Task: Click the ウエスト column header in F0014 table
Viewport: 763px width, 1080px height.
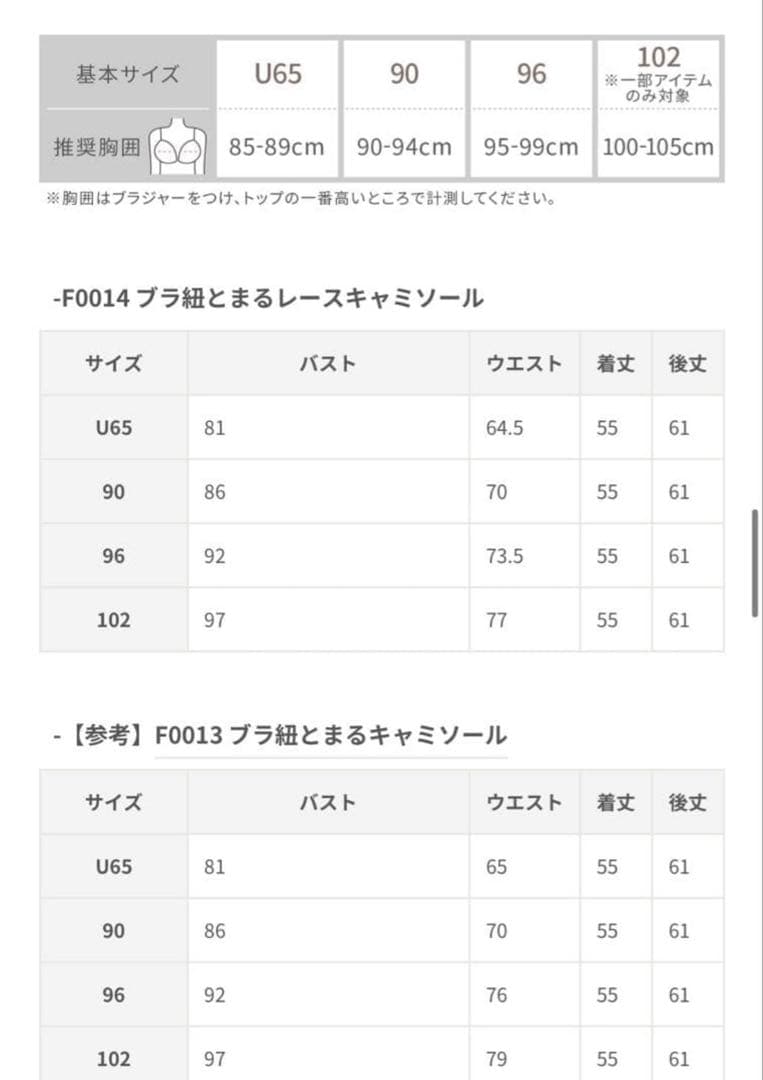Action: coord(524,364)
